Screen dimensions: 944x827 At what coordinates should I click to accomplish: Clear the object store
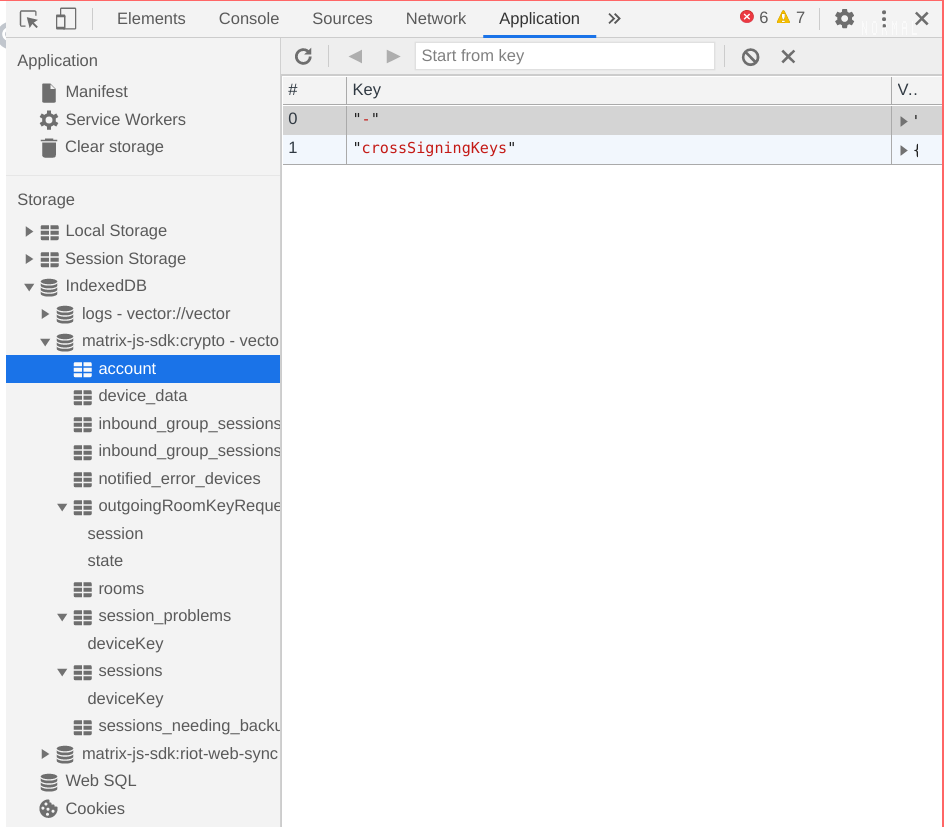click(750, 57)
